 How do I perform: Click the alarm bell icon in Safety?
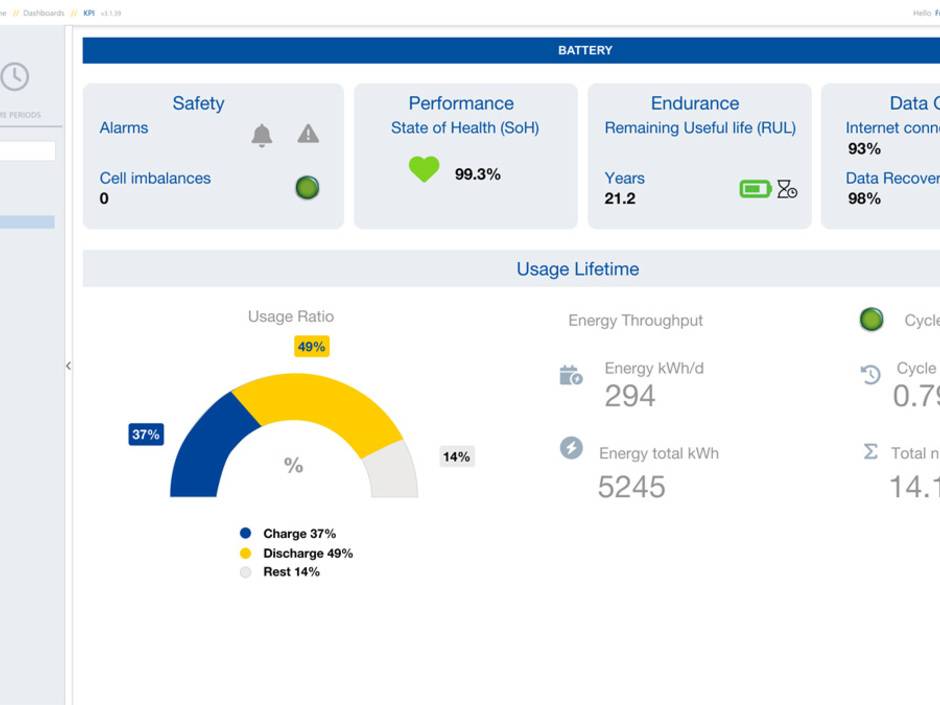(x=262, y=135)
